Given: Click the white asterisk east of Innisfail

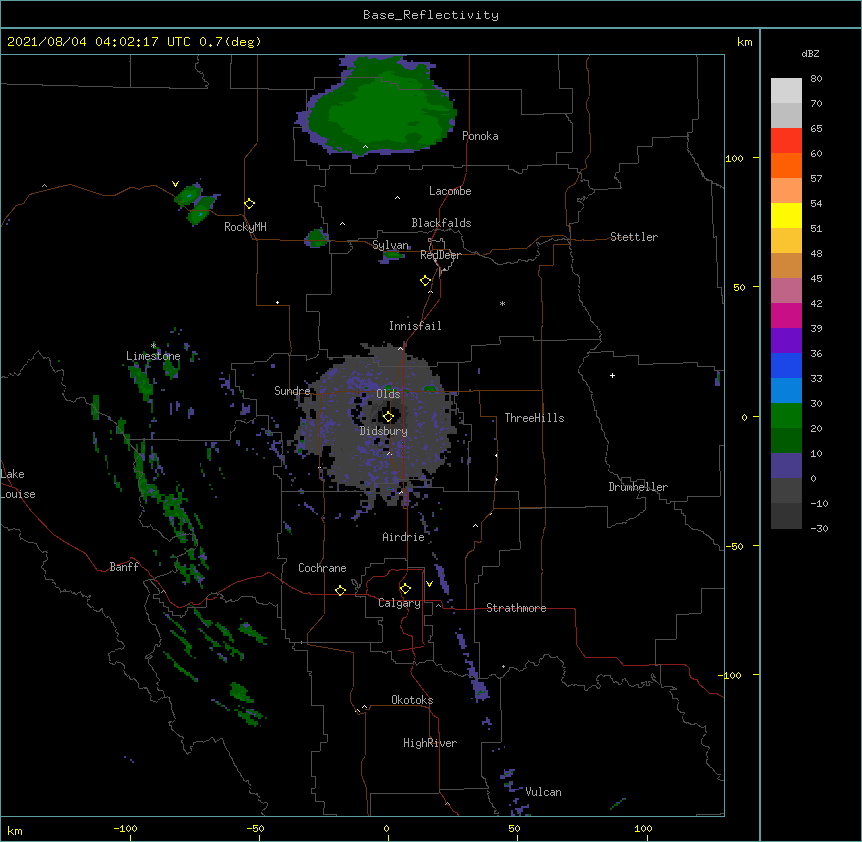Looking at the screenshot, I should pos(502,303).
